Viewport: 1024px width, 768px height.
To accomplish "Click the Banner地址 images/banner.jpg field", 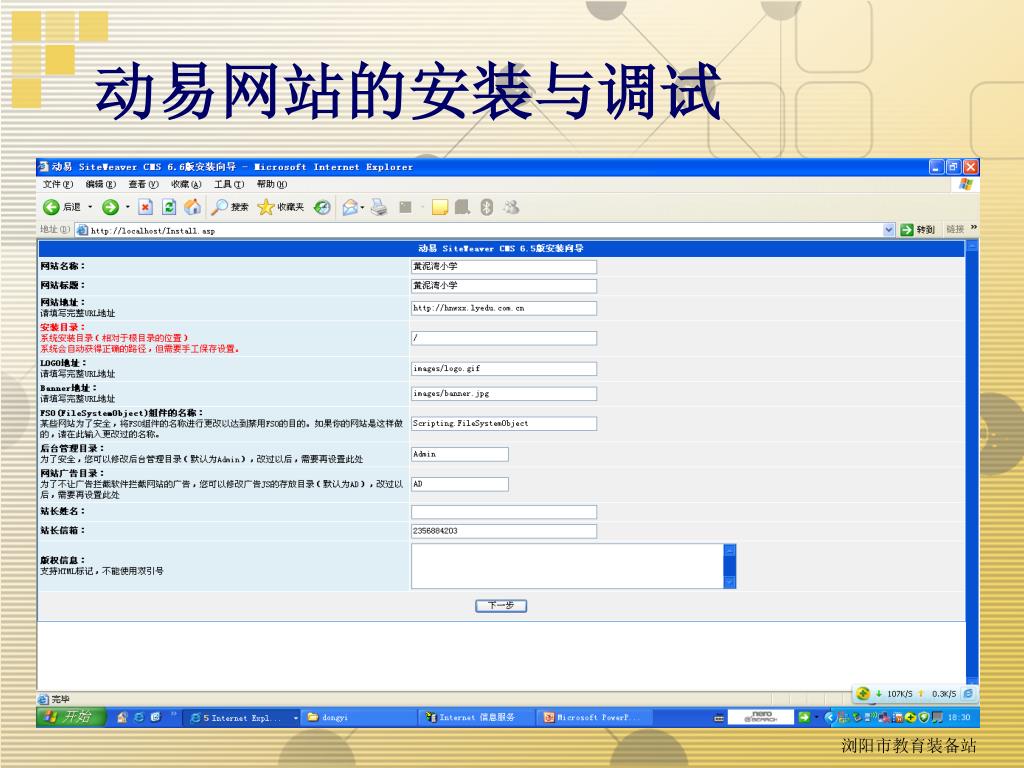I will point(504,393).
